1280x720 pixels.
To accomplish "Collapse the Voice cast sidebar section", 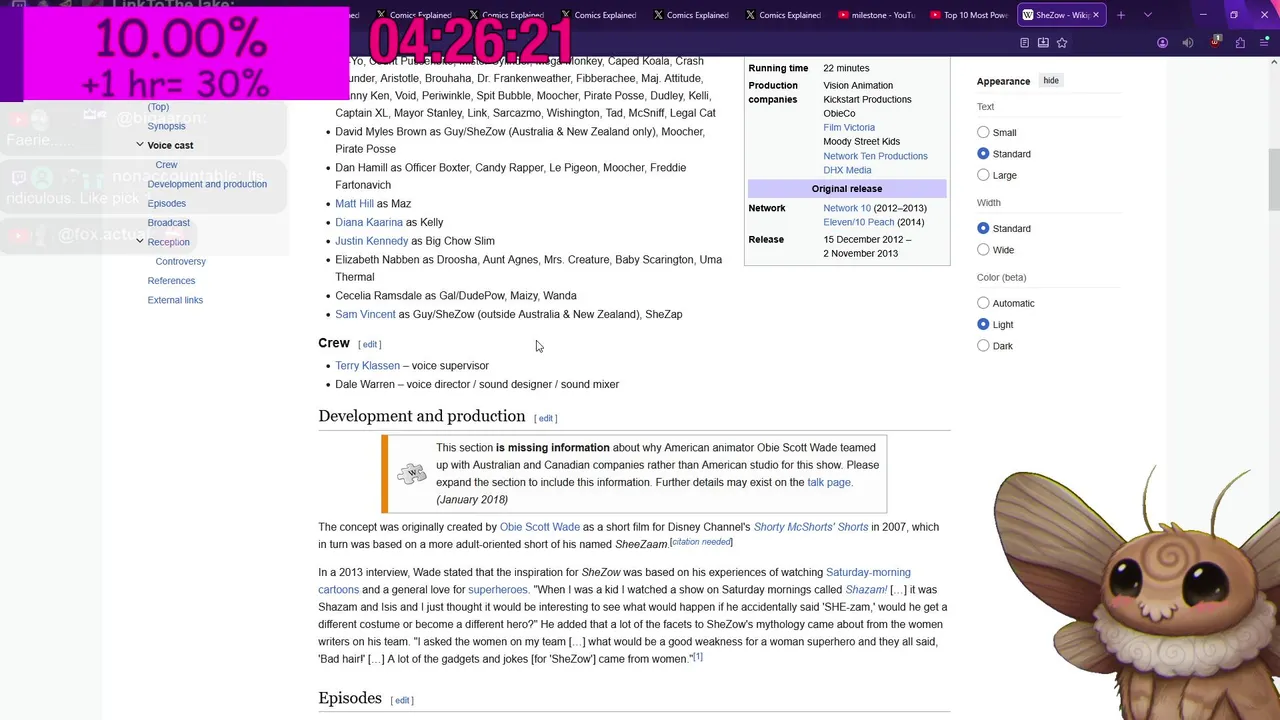I will (140, 145).
